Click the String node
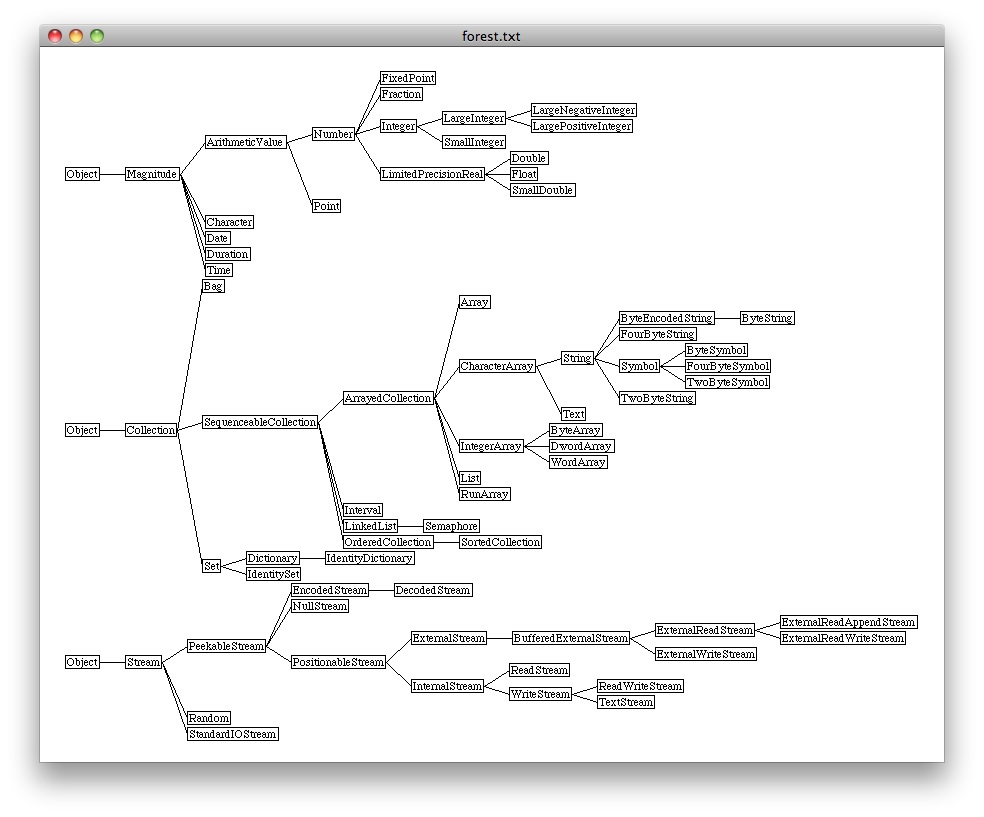This screenshot has width=984, height=817. tap(577, 358)
